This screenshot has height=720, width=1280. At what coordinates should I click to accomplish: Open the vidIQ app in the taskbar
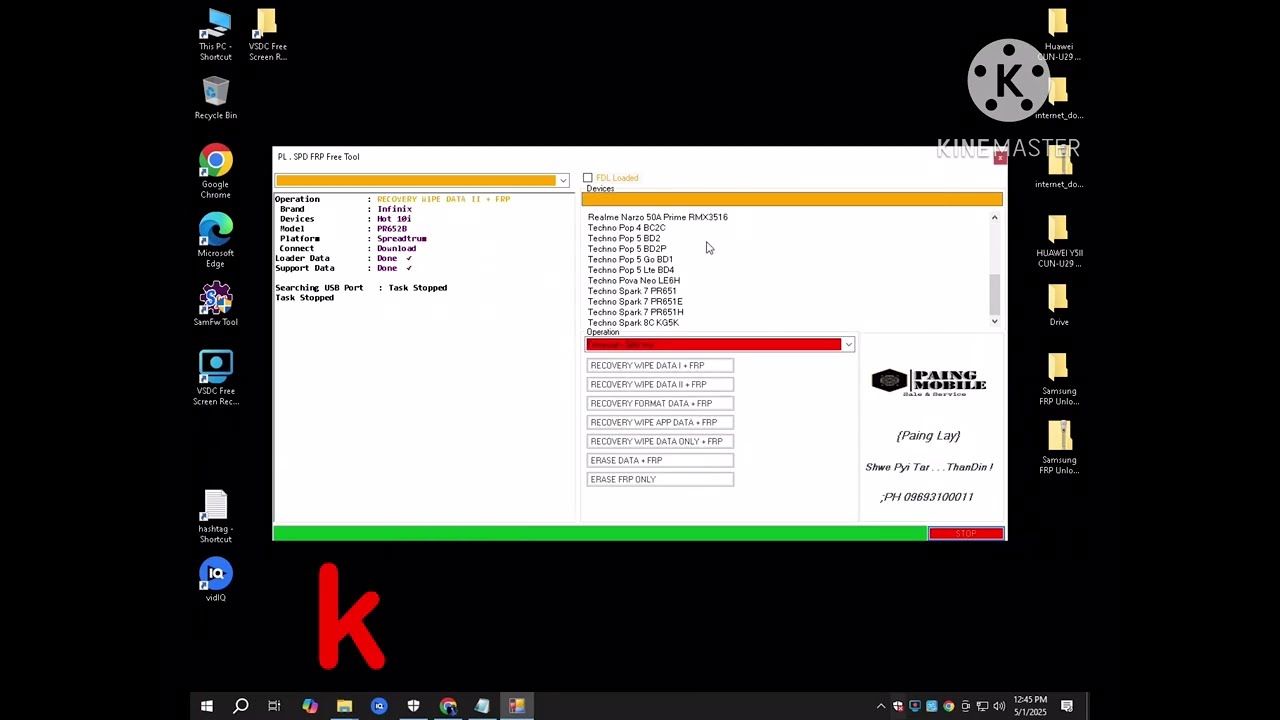379,706
